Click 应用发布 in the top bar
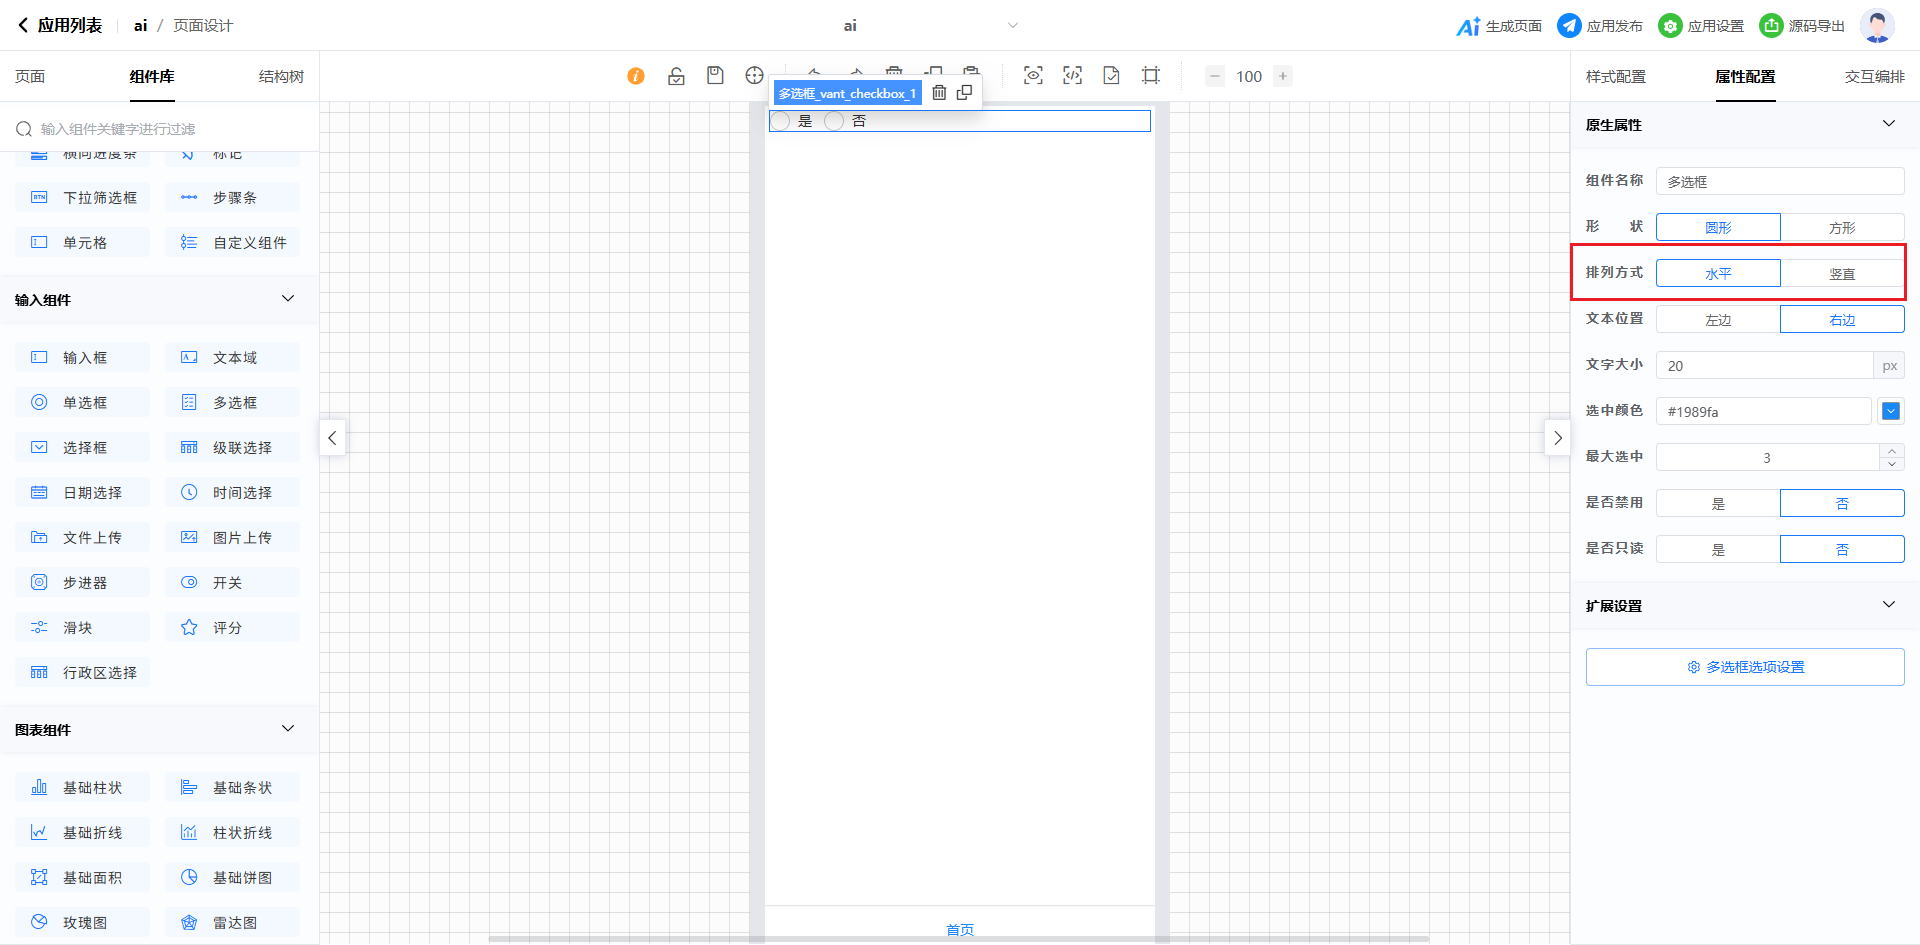Screen dimensions: 1920x945 point(1601,26)
